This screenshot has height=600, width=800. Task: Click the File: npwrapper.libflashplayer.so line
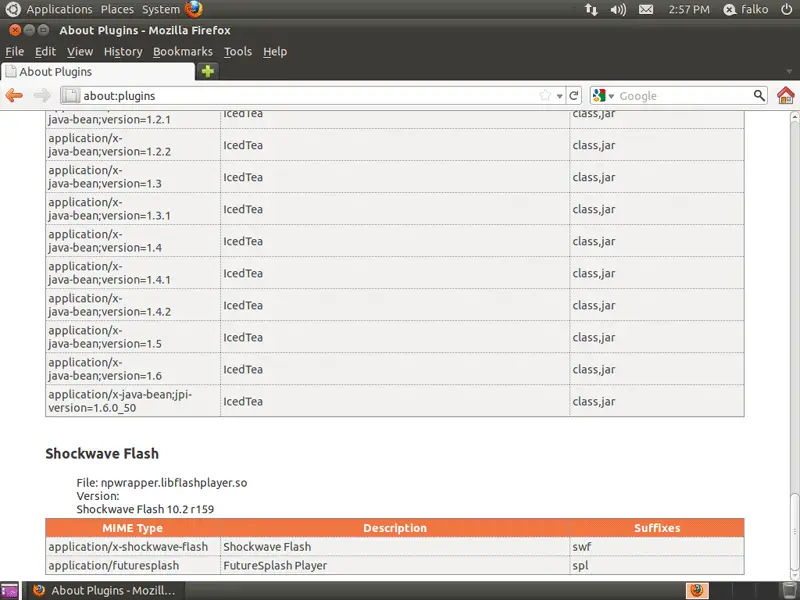point(162,483)
